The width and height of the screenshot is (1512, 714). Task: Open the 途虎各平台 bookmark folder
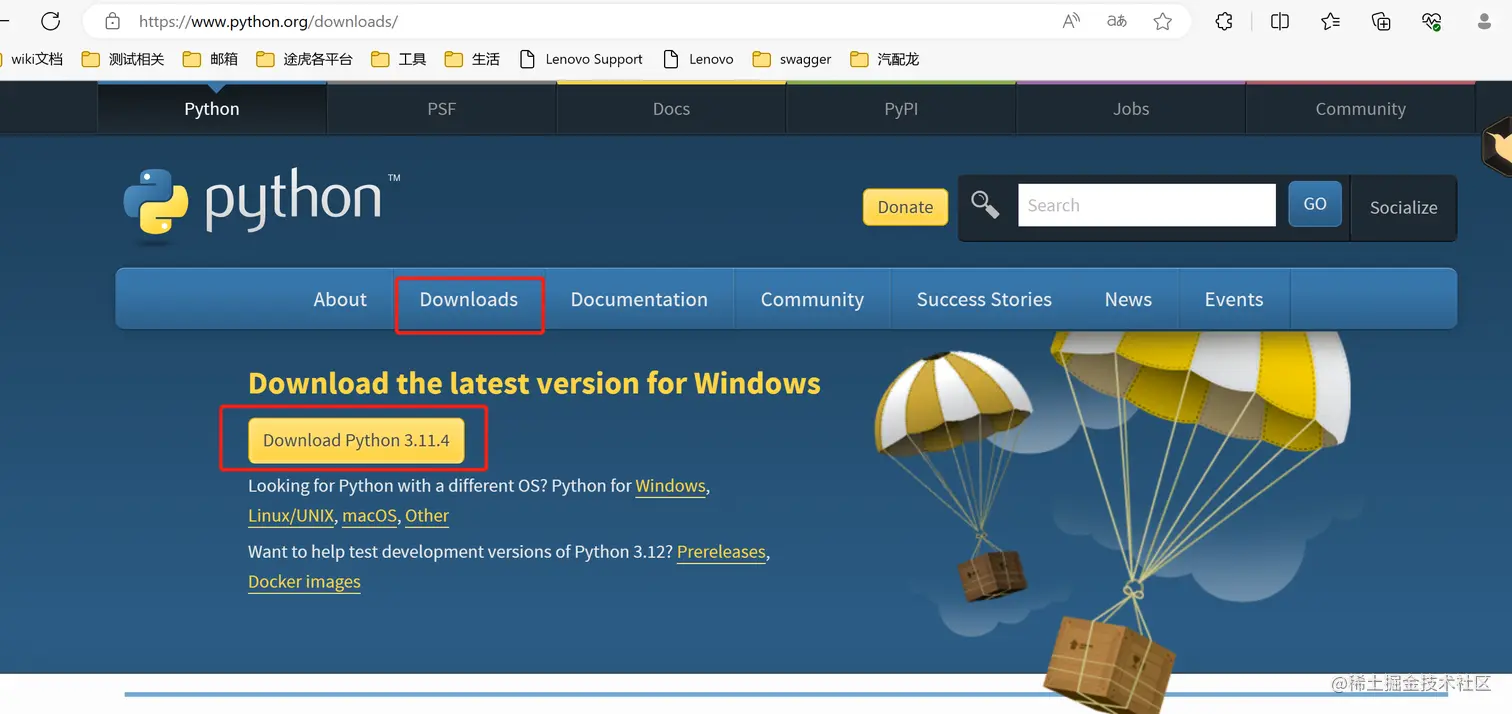pyautogui.click(x=305, y=59)
